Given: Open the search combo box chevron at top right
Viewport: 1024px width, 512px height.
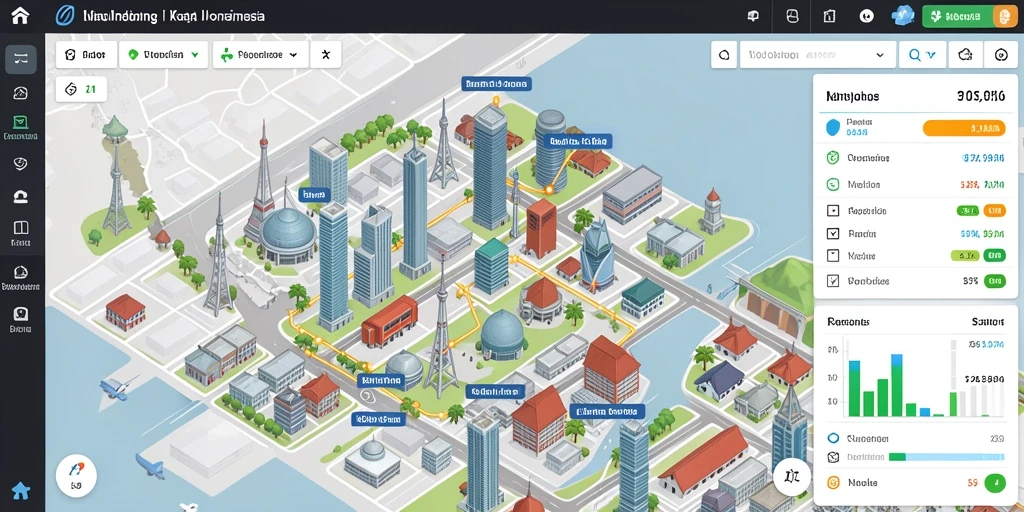Looking at the screenshot, I should point(880,56).
